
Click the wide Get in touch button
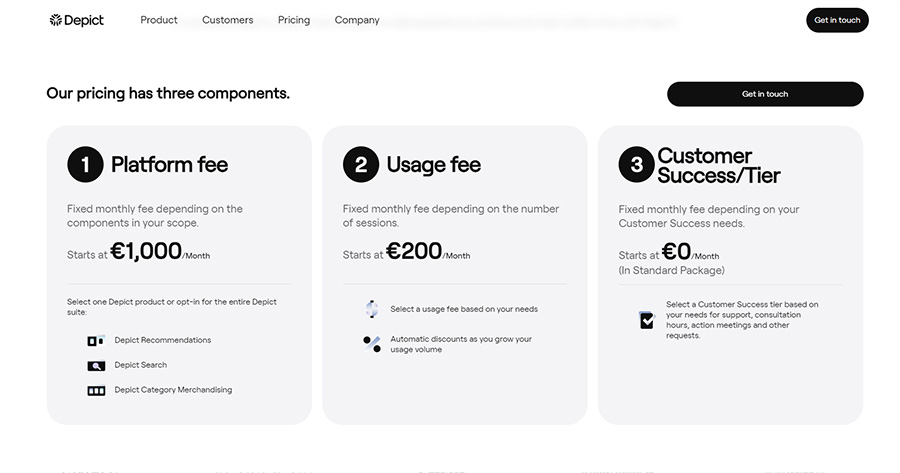(x=765, y=94)
